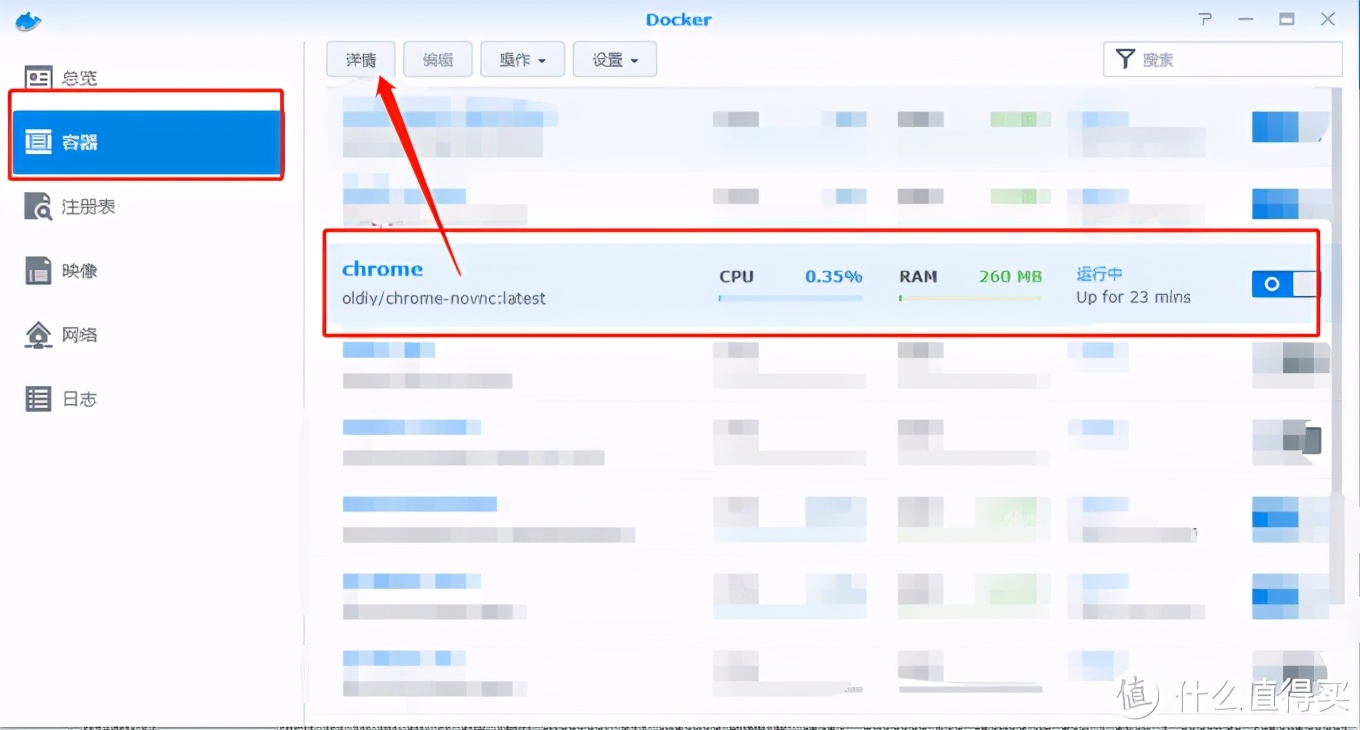
Task: Click the funnel filter icon in search box
Action: (1125, 59)
